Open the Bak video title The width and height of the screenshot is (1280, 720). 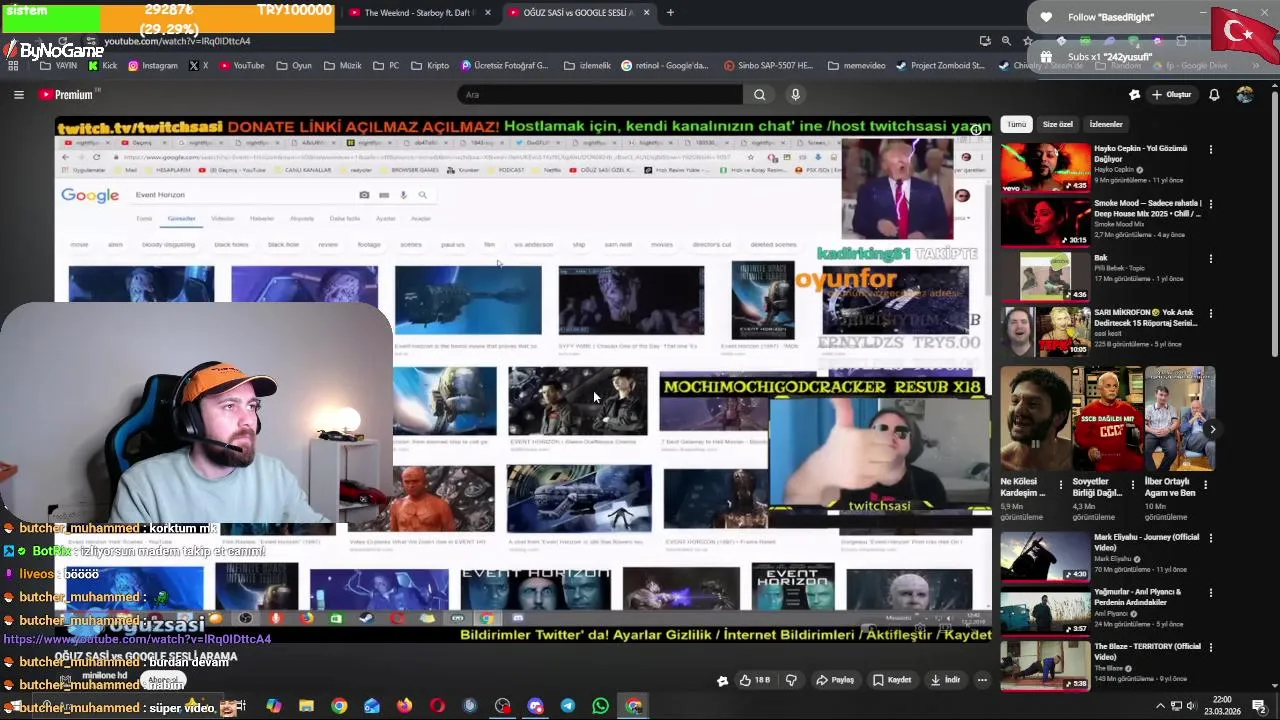1101,257
